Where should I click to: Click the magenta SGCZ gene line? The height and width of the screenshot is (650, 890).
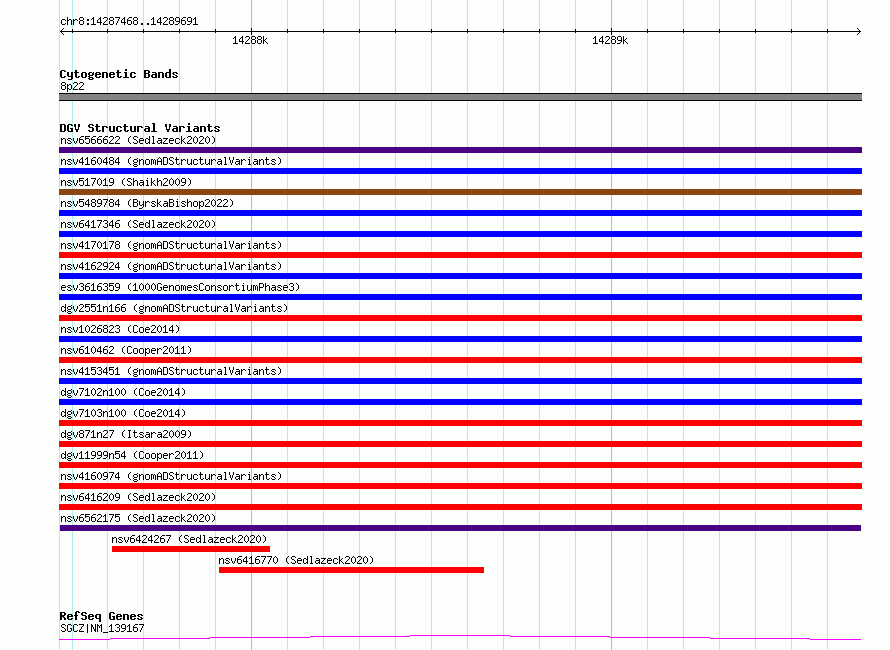(x=460, y=638)
